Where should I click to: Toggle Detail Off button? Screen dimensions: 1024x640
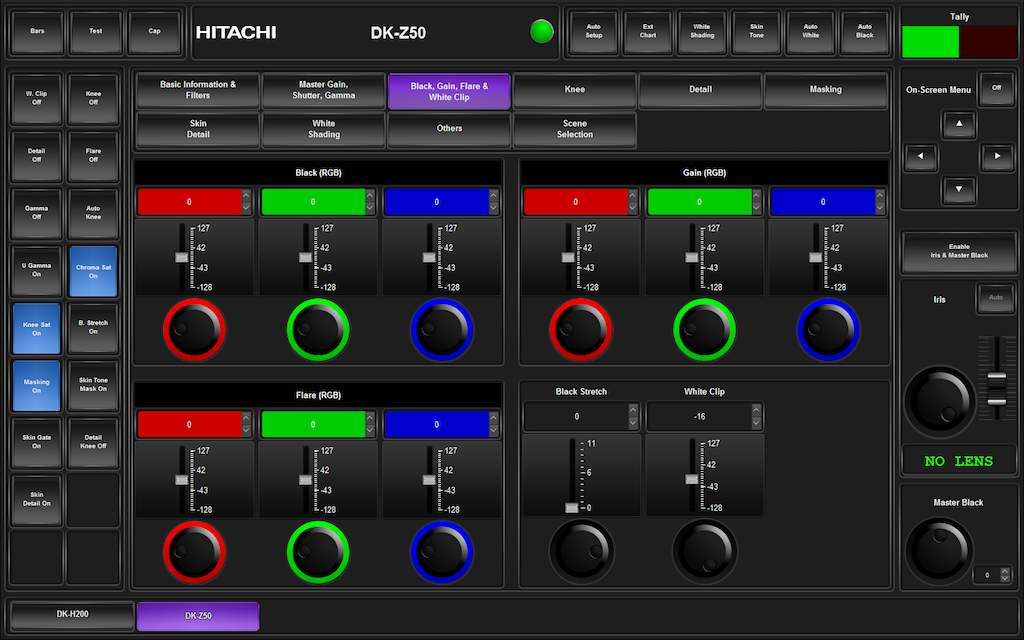(37, 156)
